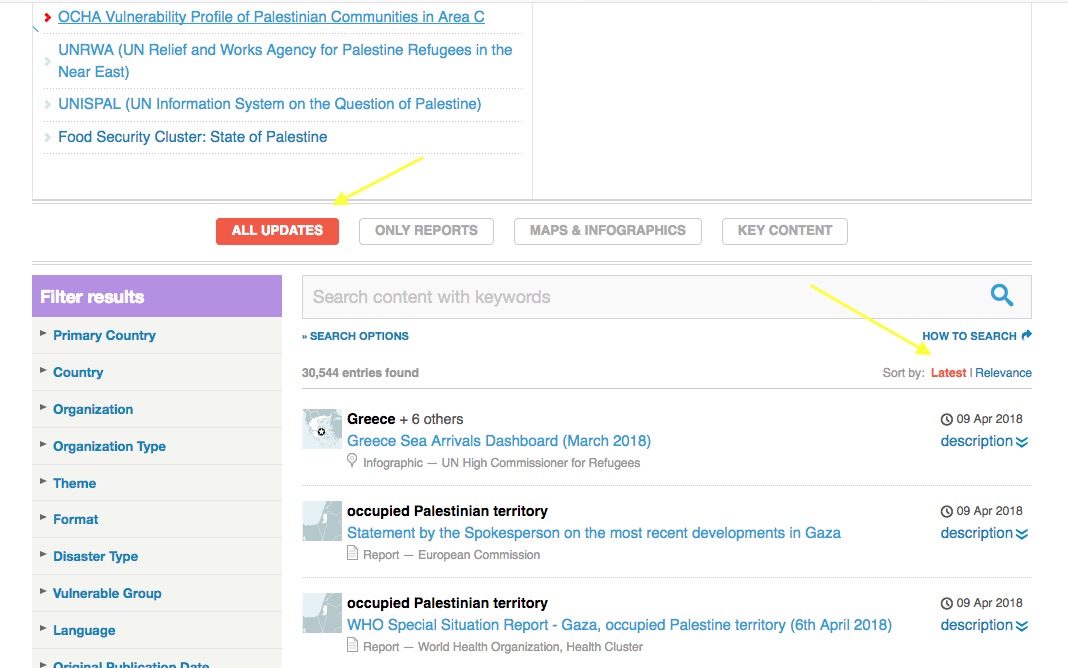Click the clock icon beside the Gaza statement date
Viewport: 1068px width, 668px height.
(x=947, y=511)
